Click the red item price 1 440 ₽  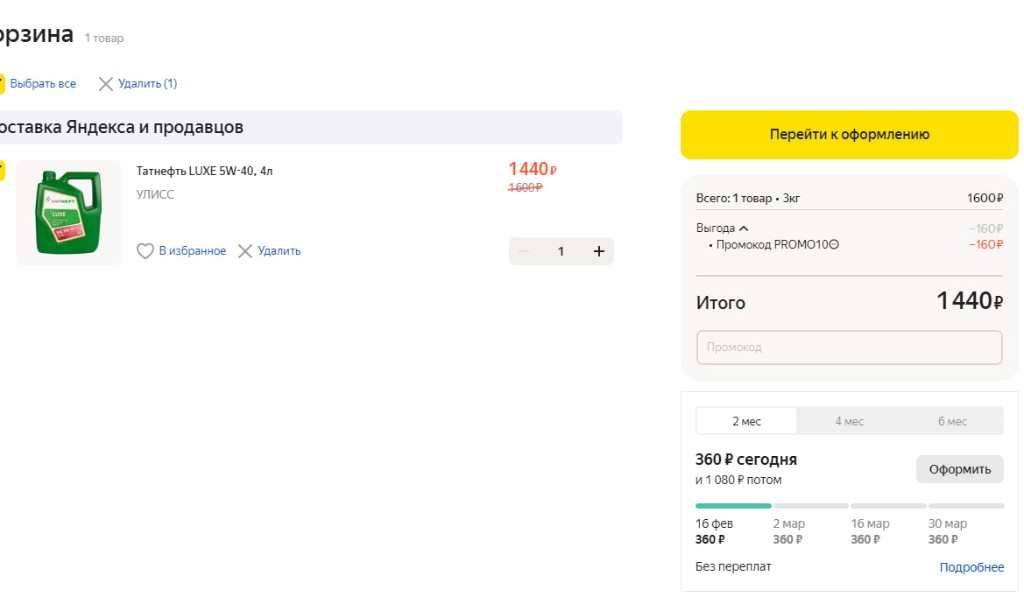[x=532, y=169]
